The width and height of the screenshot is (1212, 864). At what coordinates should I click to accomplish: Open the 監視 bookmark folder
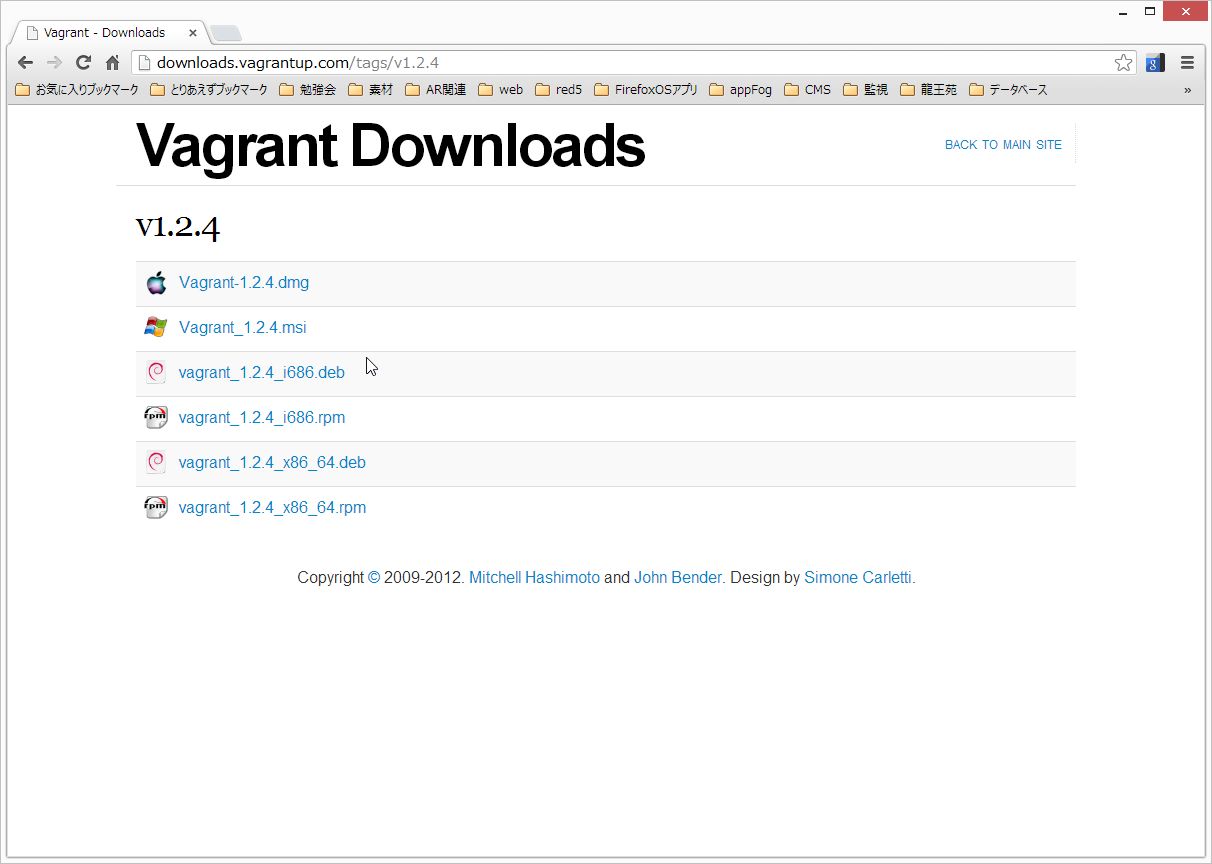click(865, 90)
